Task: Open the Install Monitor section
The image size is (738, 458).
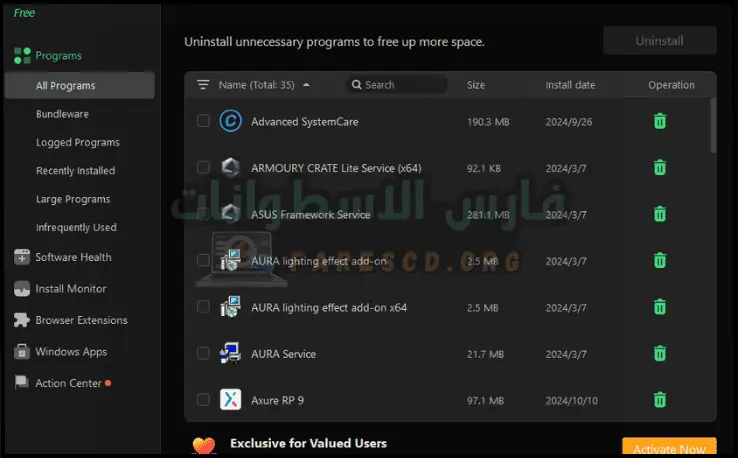Action: (x=71, y=289)
